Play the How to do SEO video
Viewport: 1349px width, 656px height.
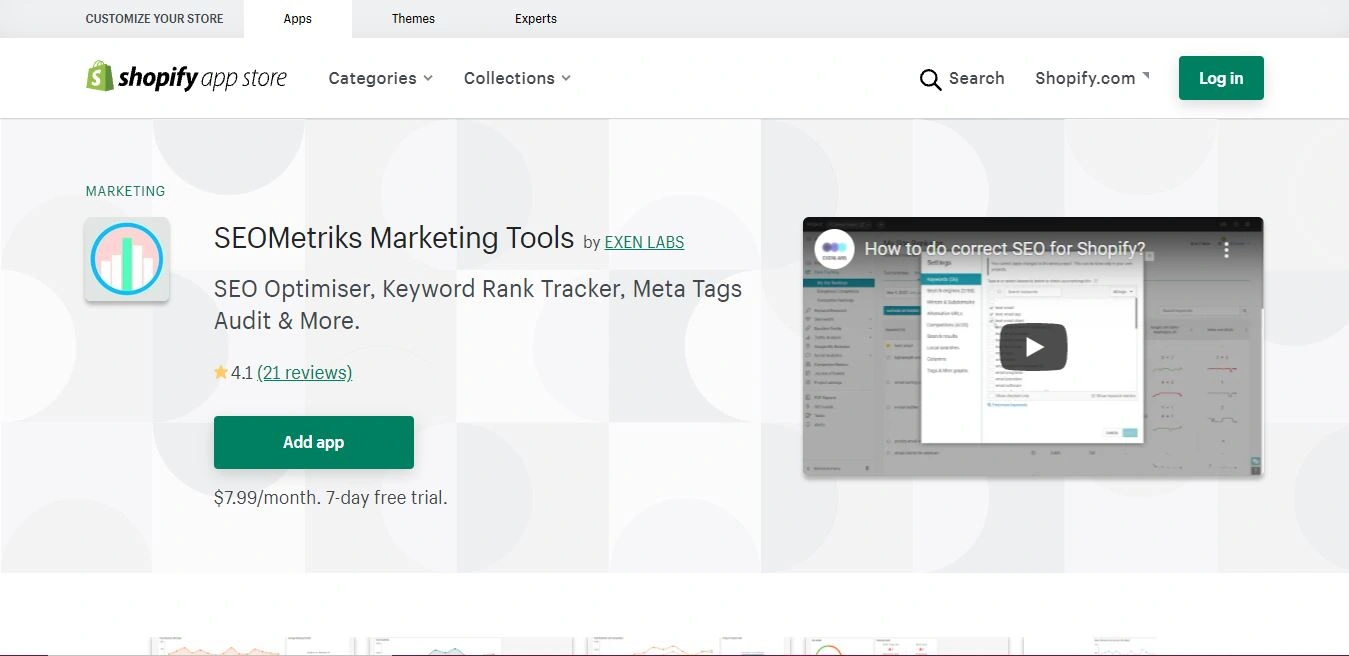[1033, 347]
